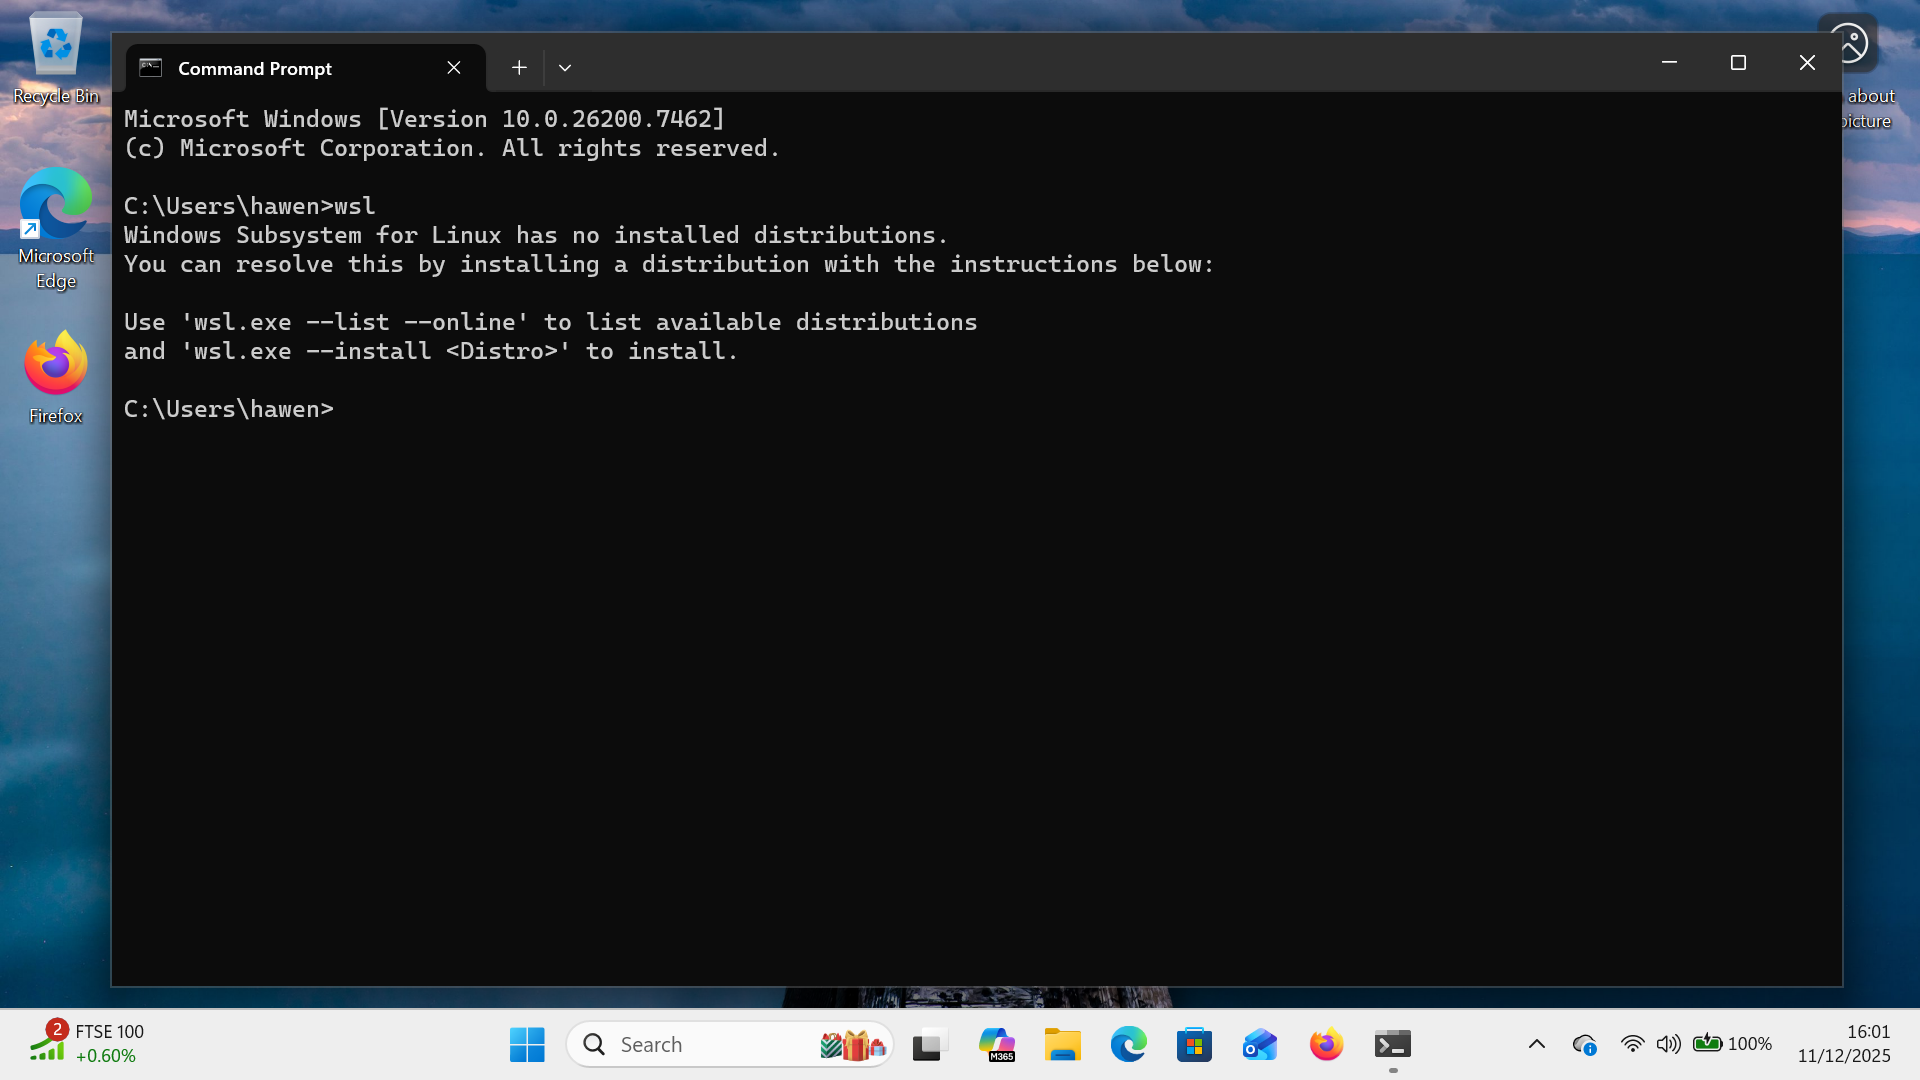Open the Windows Start menu

[527, 1045]
